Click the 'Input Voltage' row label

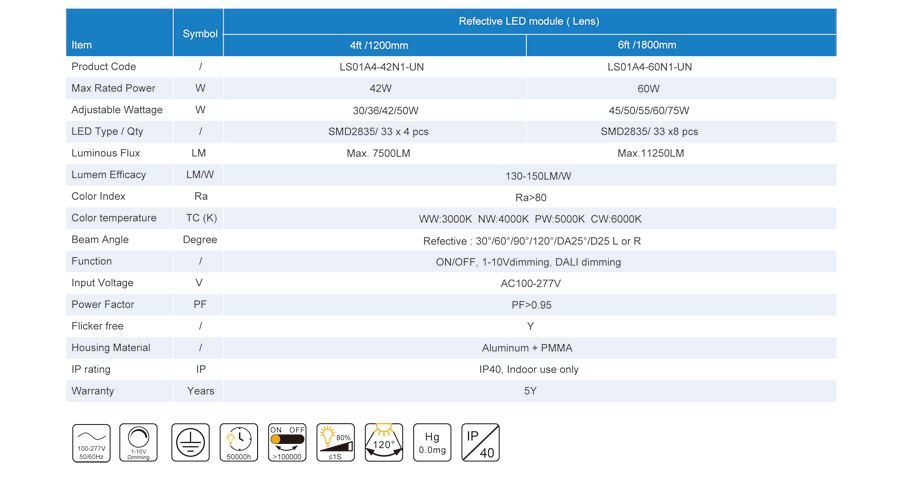pos(102,283)
